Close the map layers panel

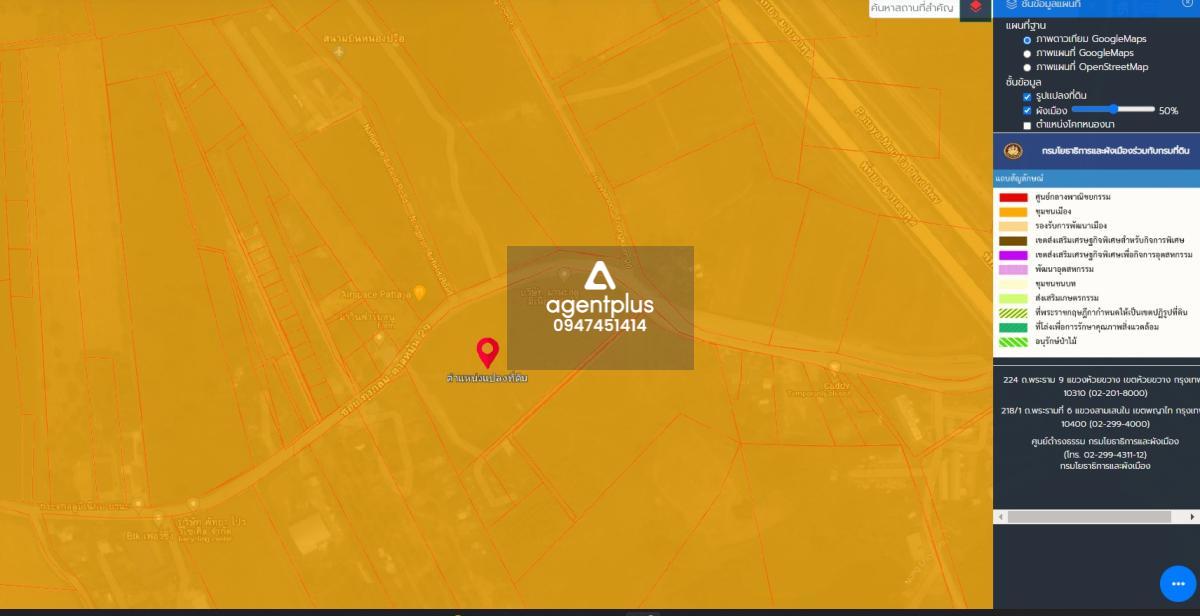[x=1188, y=4]
